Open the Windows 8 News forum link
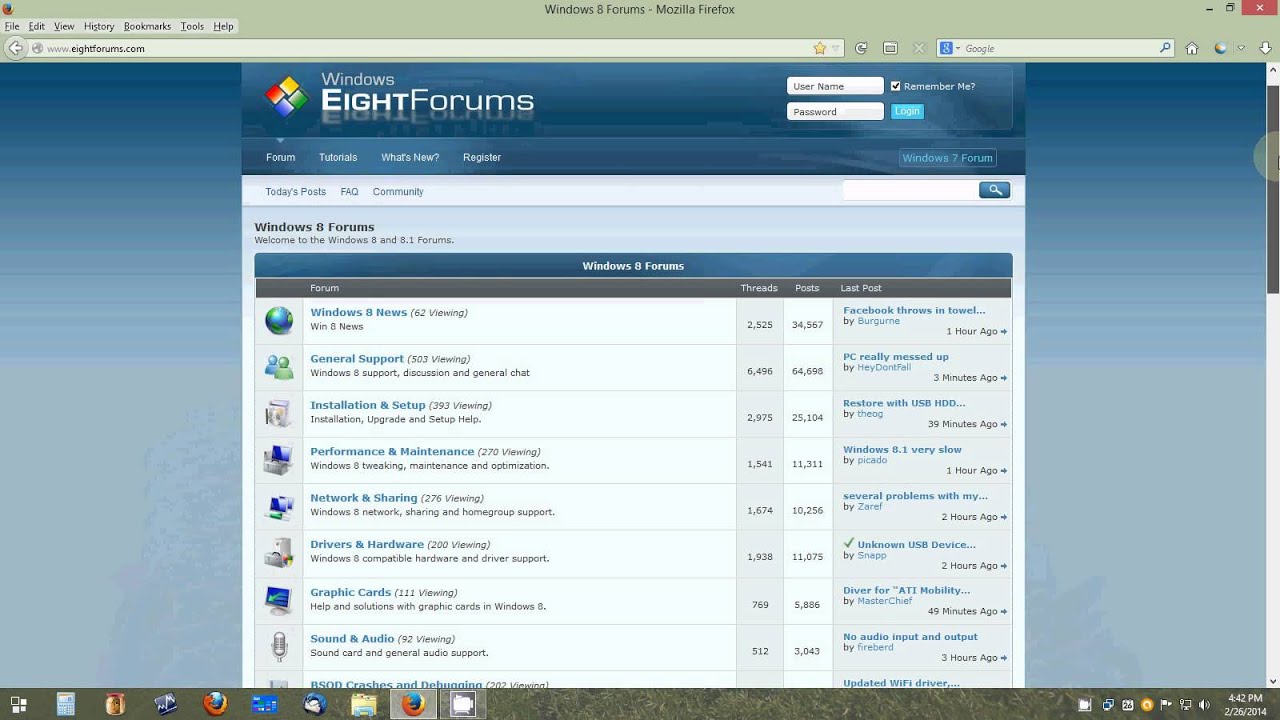The width and height of the screenshot is (1280, 720). point(359,312)
